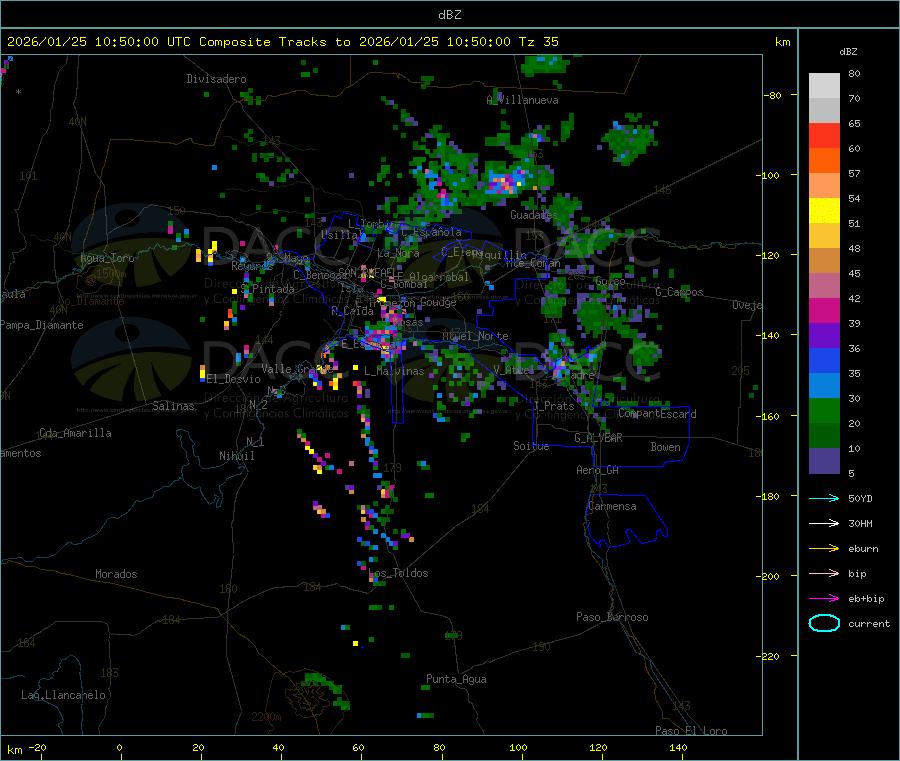The image size is (900, 761).
Task: Click the 'Soitue' place label
Action: [x=532, y=446]
